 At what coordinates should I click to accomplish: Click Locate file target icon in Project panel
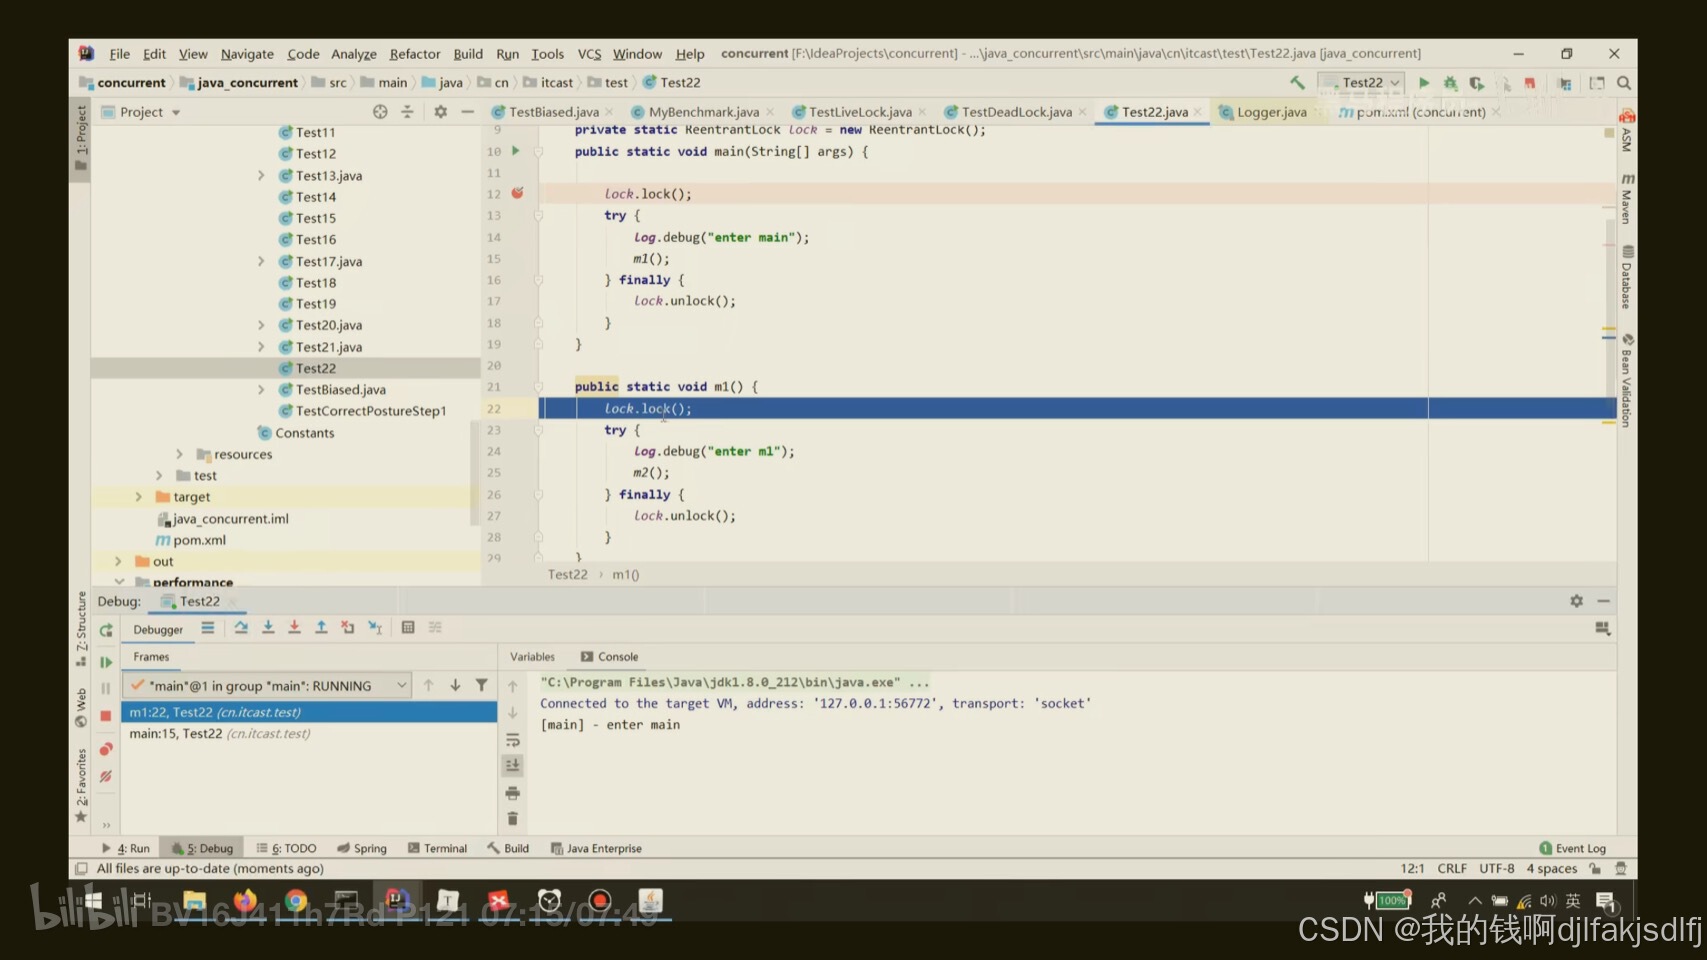380,112
